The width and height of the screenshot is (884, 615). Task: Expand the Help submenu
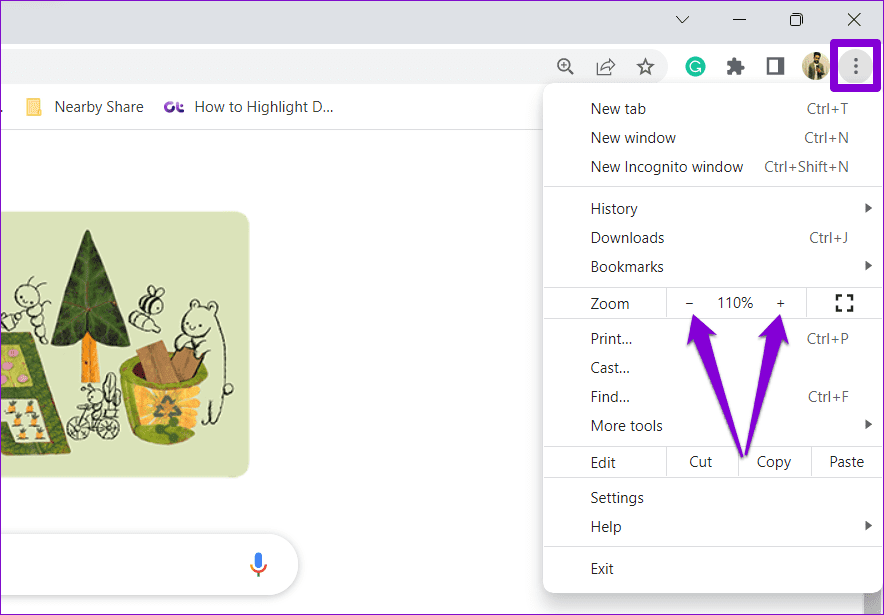coord(713,527)
